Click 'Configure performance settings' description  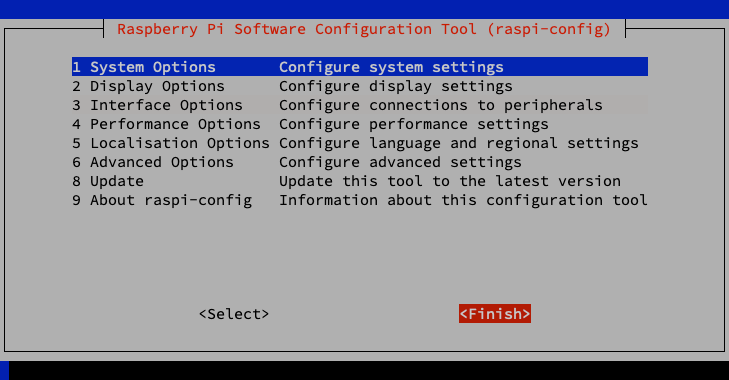(x=414, y=125)
